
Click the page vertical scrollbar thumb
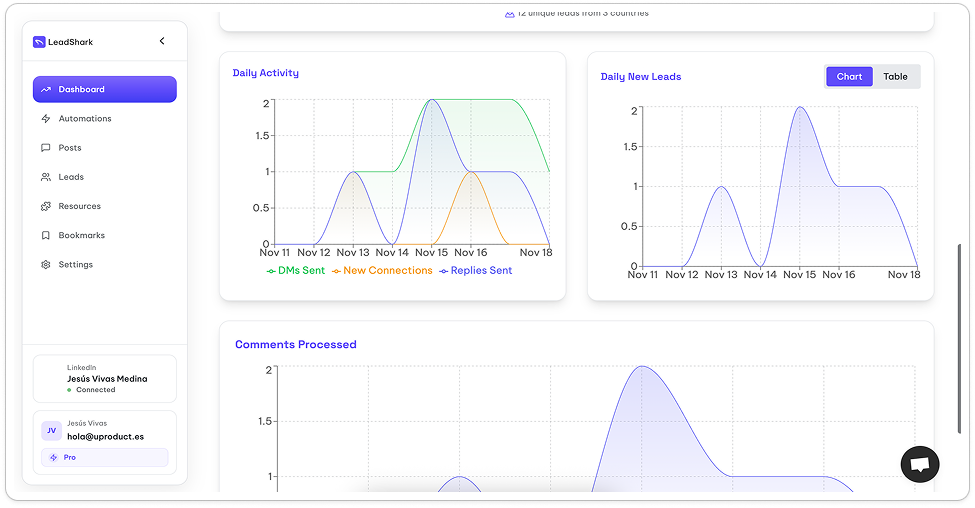[x=959, y=339]
